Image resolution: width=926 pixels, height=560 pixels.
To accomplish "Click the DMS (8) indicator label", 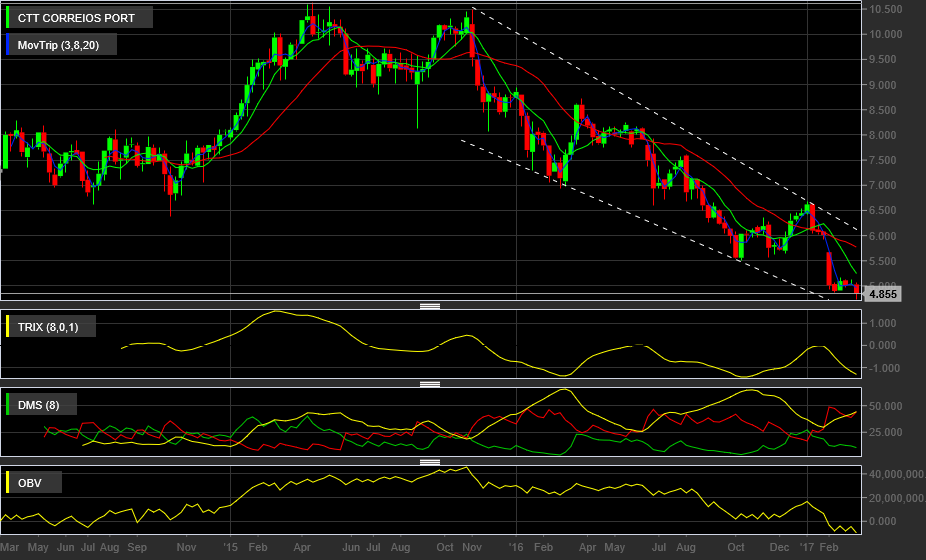I will 41,405.
